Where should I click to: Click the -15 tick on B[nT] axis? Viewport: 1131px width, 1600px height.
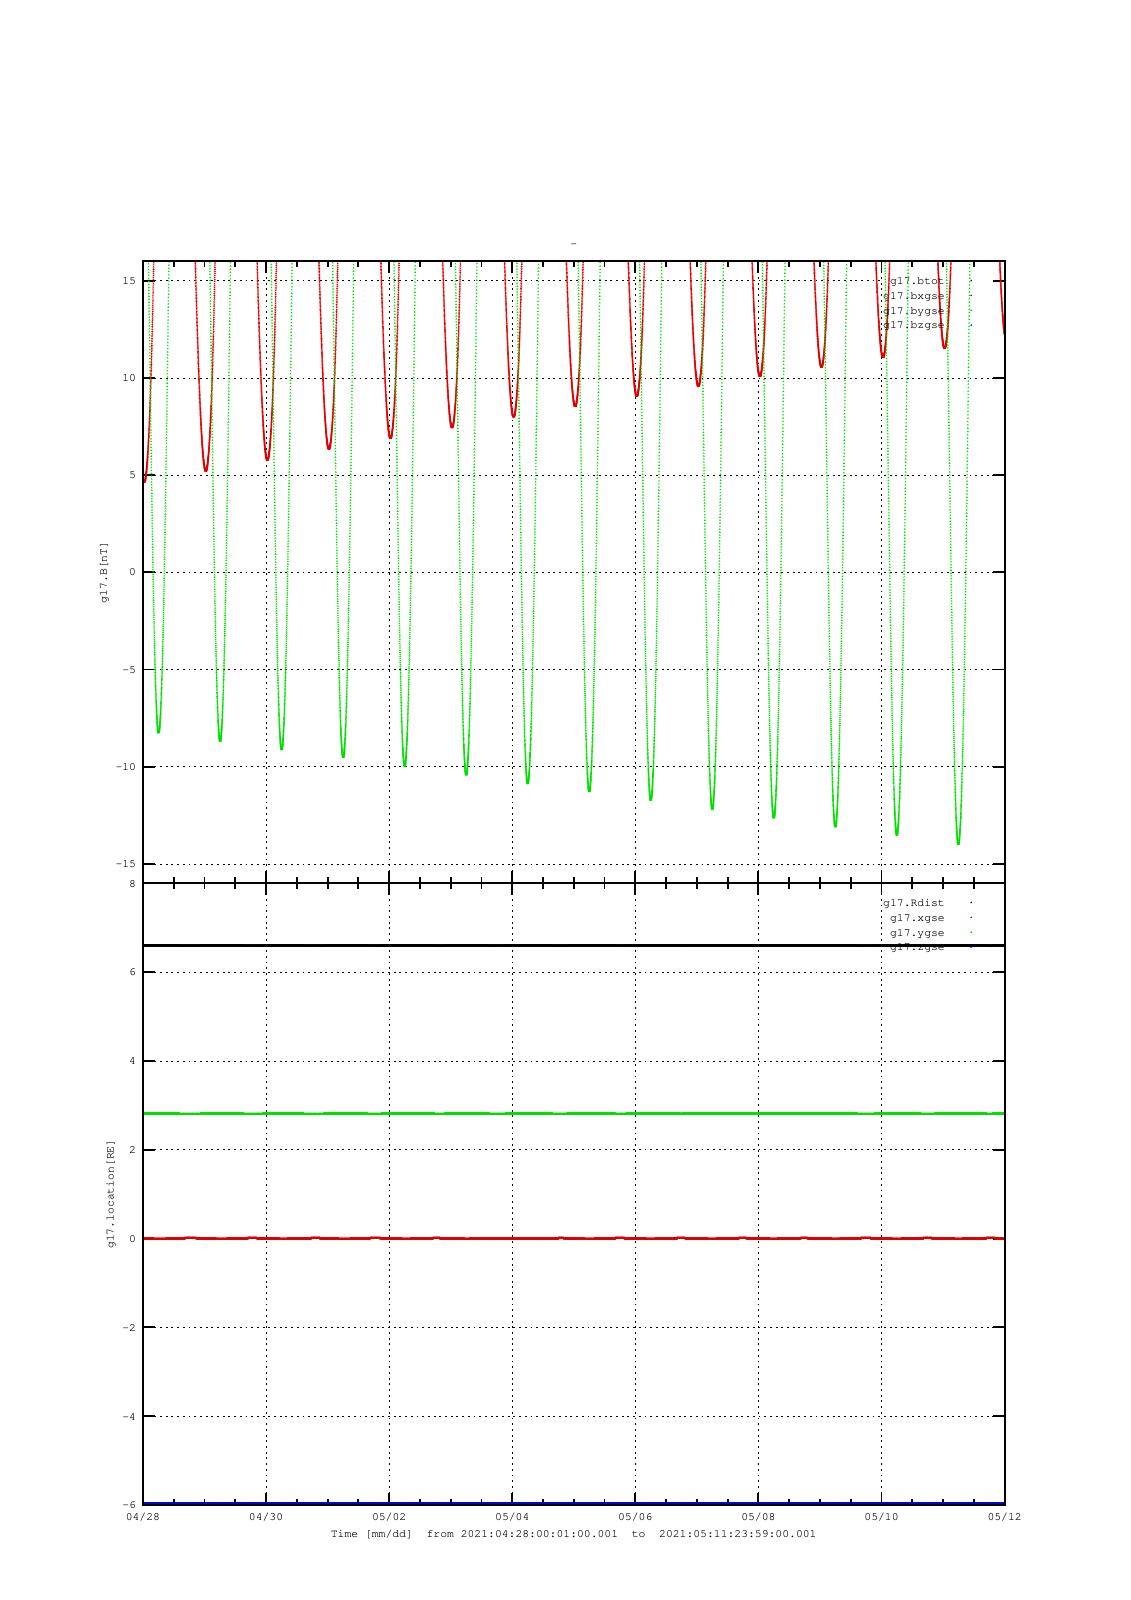(125, 864)
